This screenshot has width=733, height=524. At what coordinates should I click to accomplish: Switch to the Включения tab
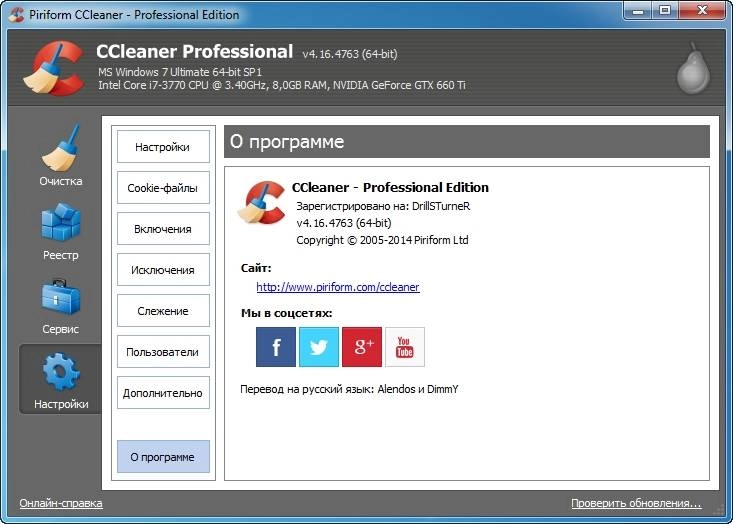coord(163,229)
